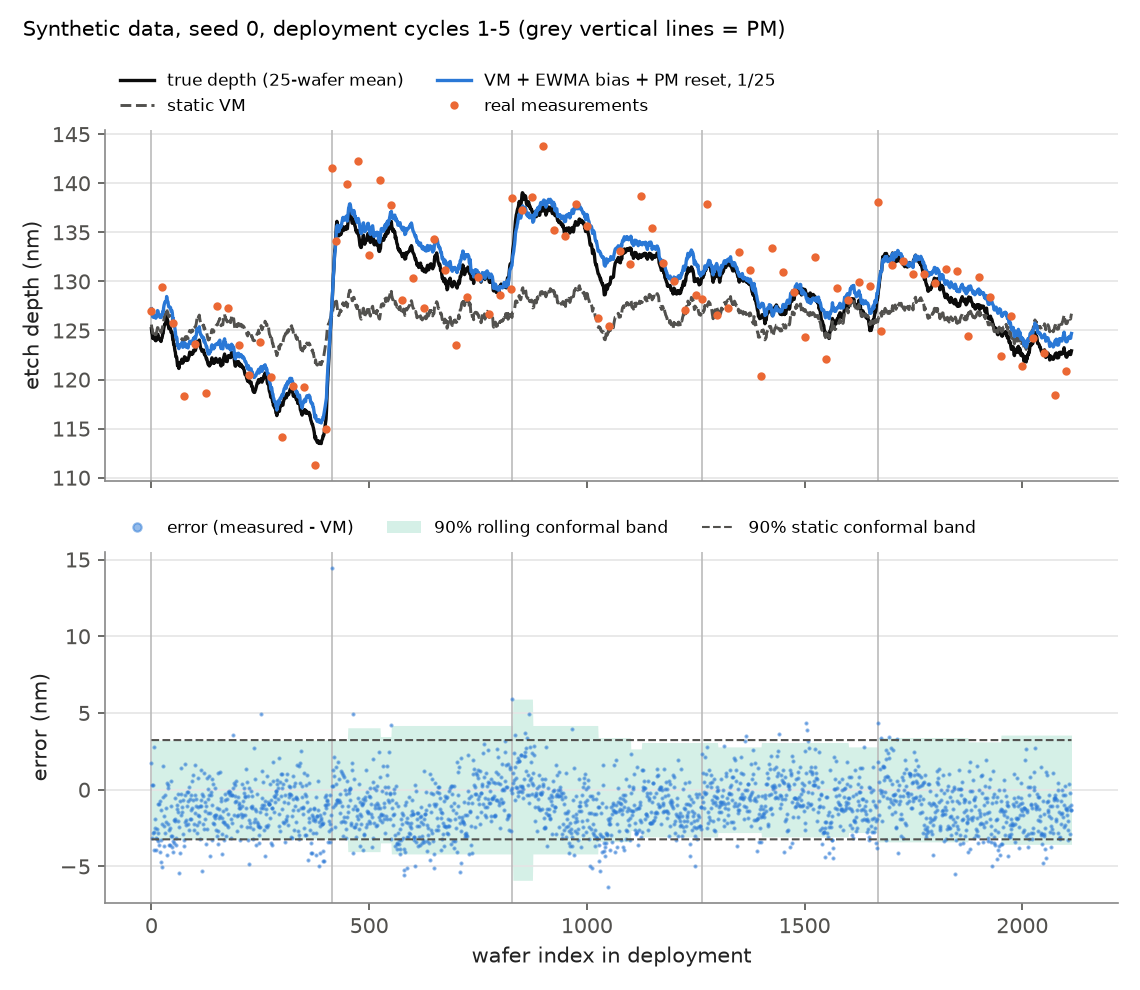Click the outlier error point near 15 nm
Screen dimensions: 1140x990
(332, 568)
